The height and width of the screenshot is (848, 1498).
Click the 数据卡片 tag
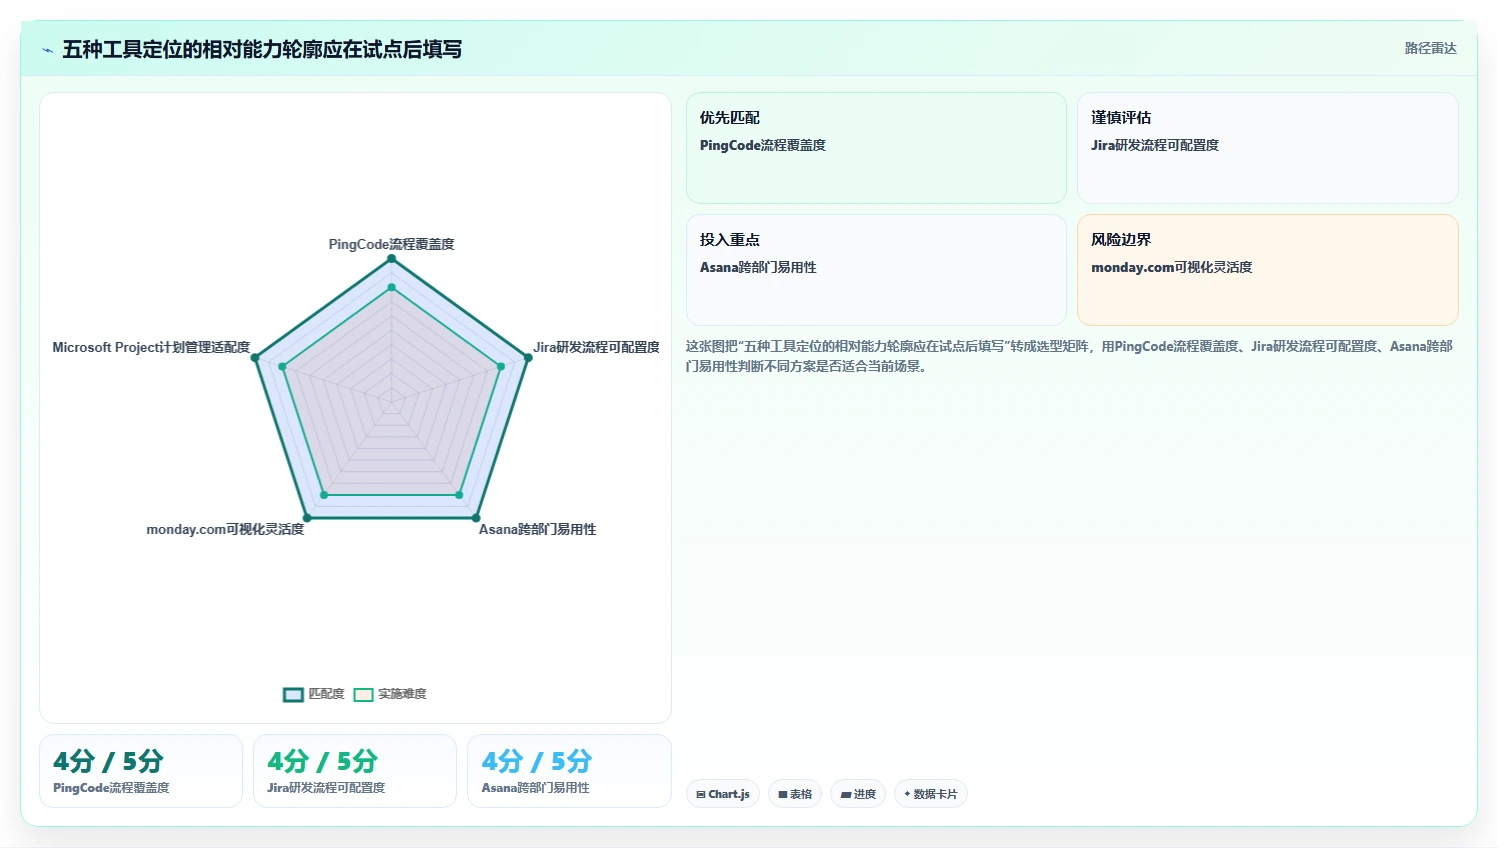(930, 794)
